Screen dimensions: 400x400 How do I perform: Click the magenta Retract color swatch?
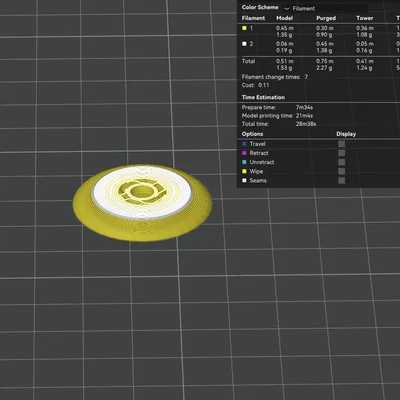pos(244,153)
